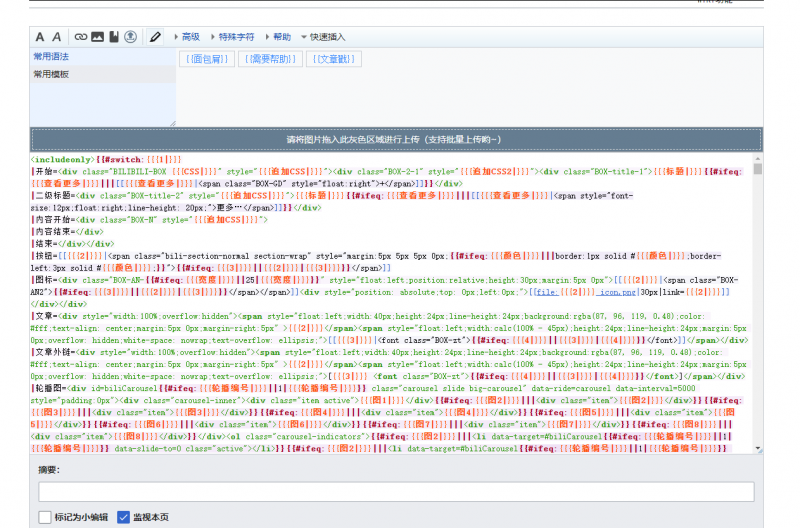Viewport: 800px width, 528px height.
Task: Insert the 需要帮助 template
Action: pos(271,59)
